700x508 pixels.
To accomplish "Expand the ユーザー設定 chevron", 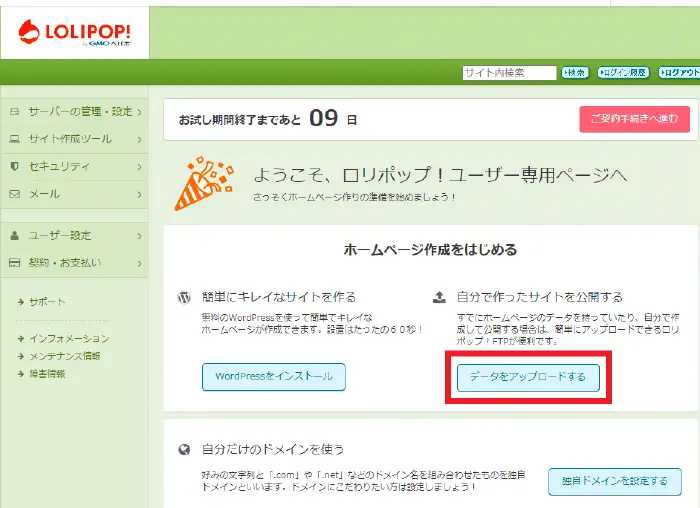I will pos(139,236).
